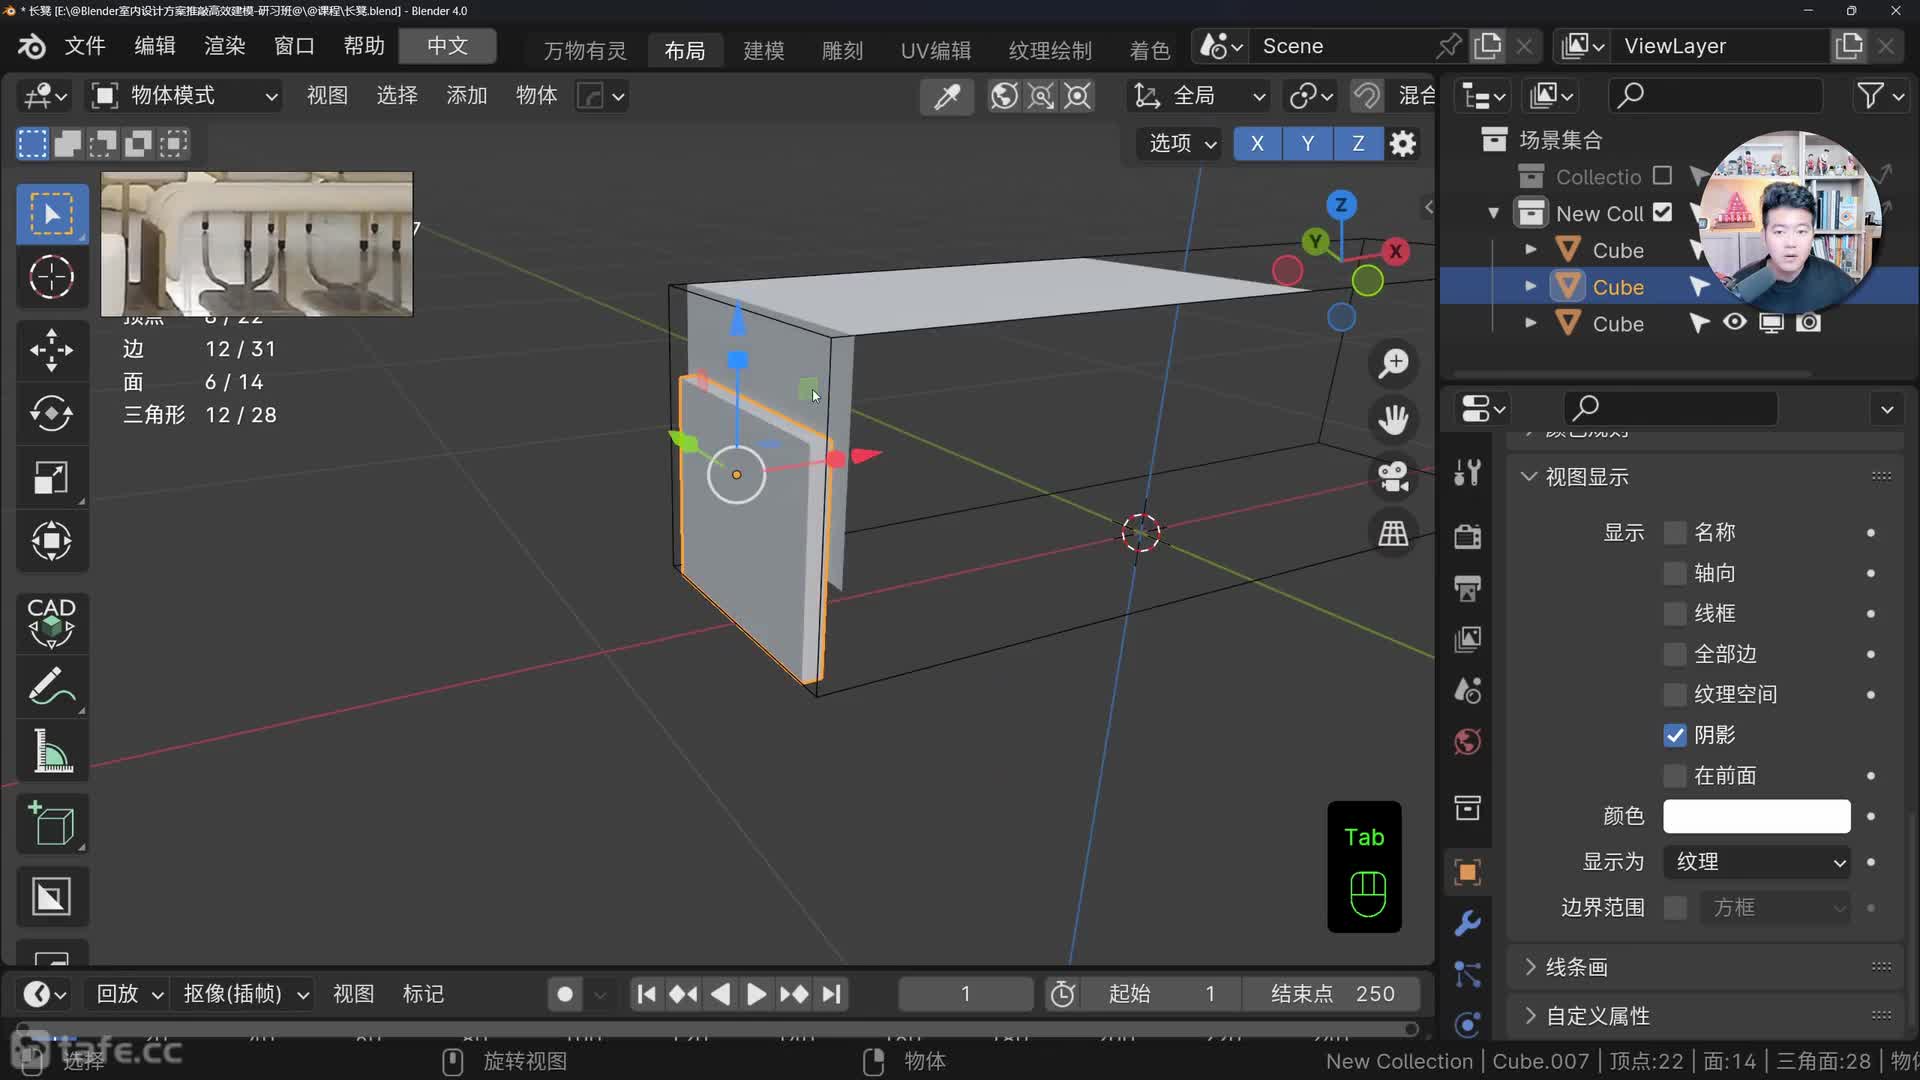Open the 文件 menu
This screenshot has height=1080, width=1920.
[85, 46]
